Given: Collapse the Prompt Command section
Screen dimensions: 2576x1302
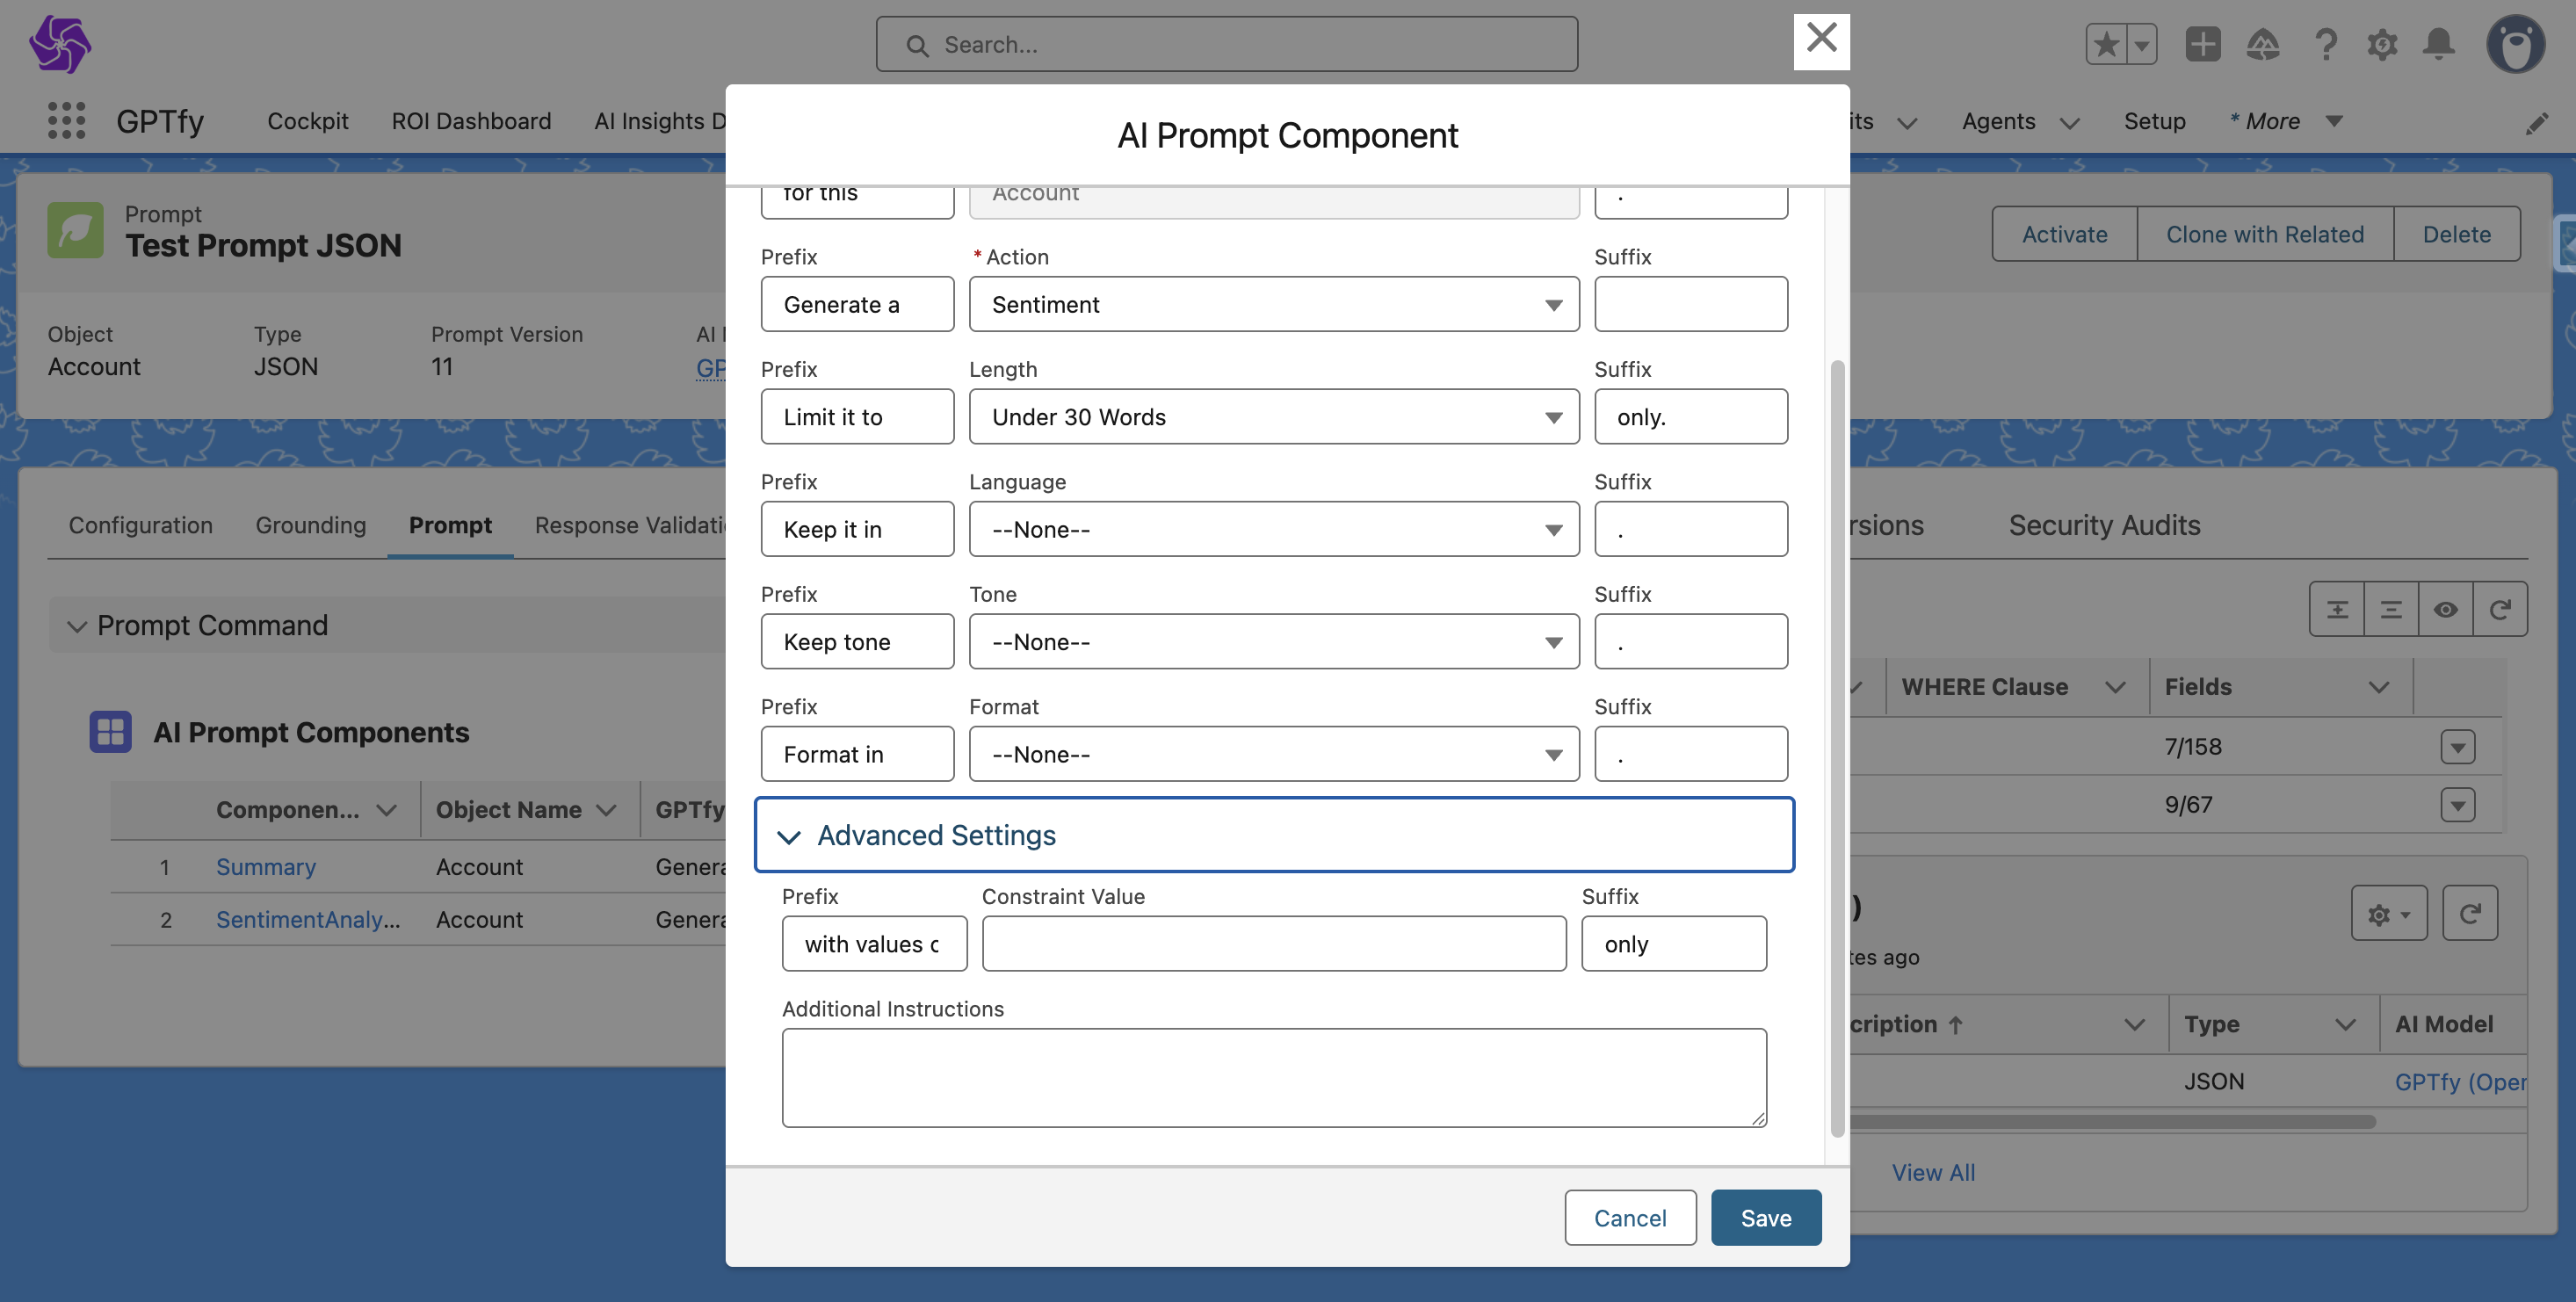Looking at the screenshot, I should pyautogui.click(x=77, y=626).
